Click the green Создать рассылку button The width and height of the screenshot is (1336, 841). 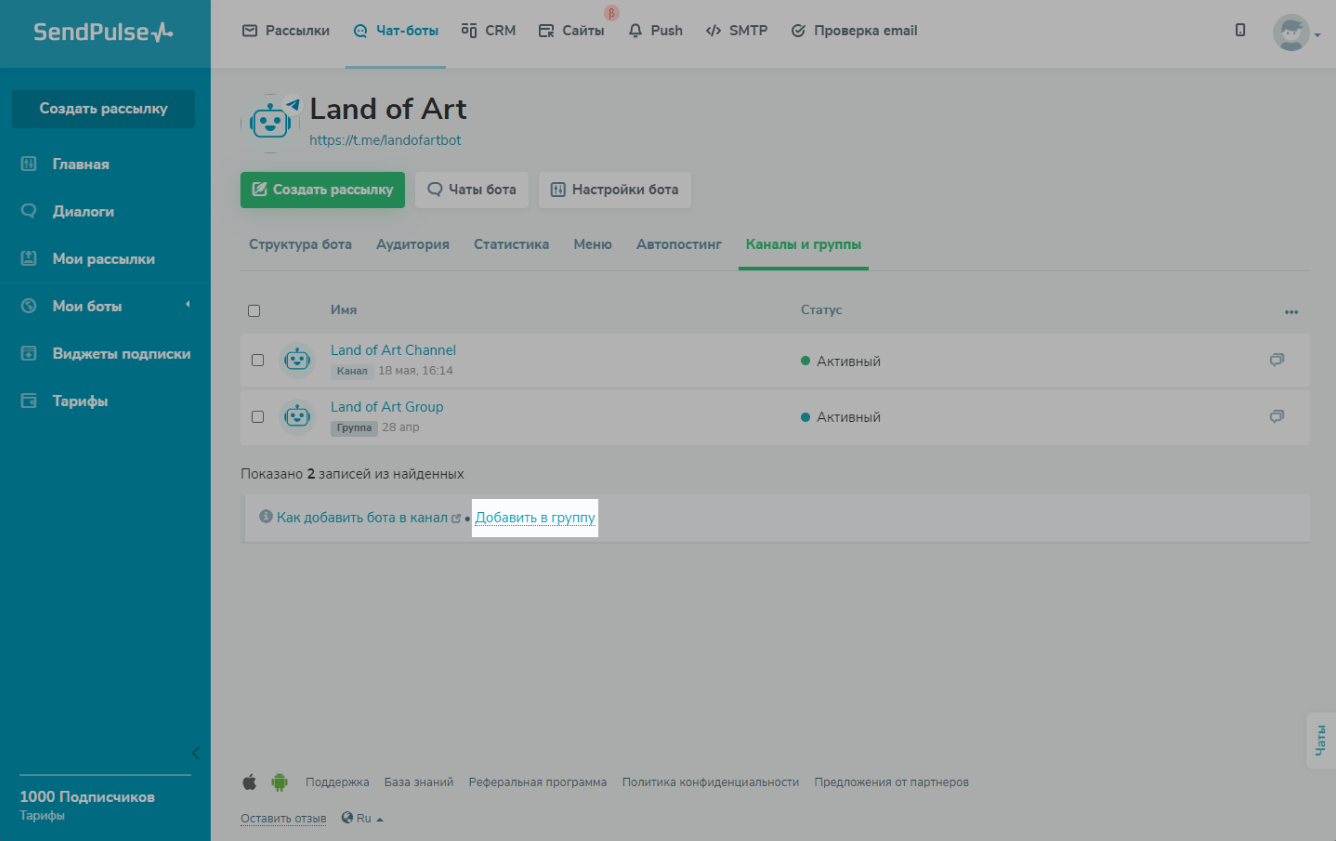(x=322, y=189)
